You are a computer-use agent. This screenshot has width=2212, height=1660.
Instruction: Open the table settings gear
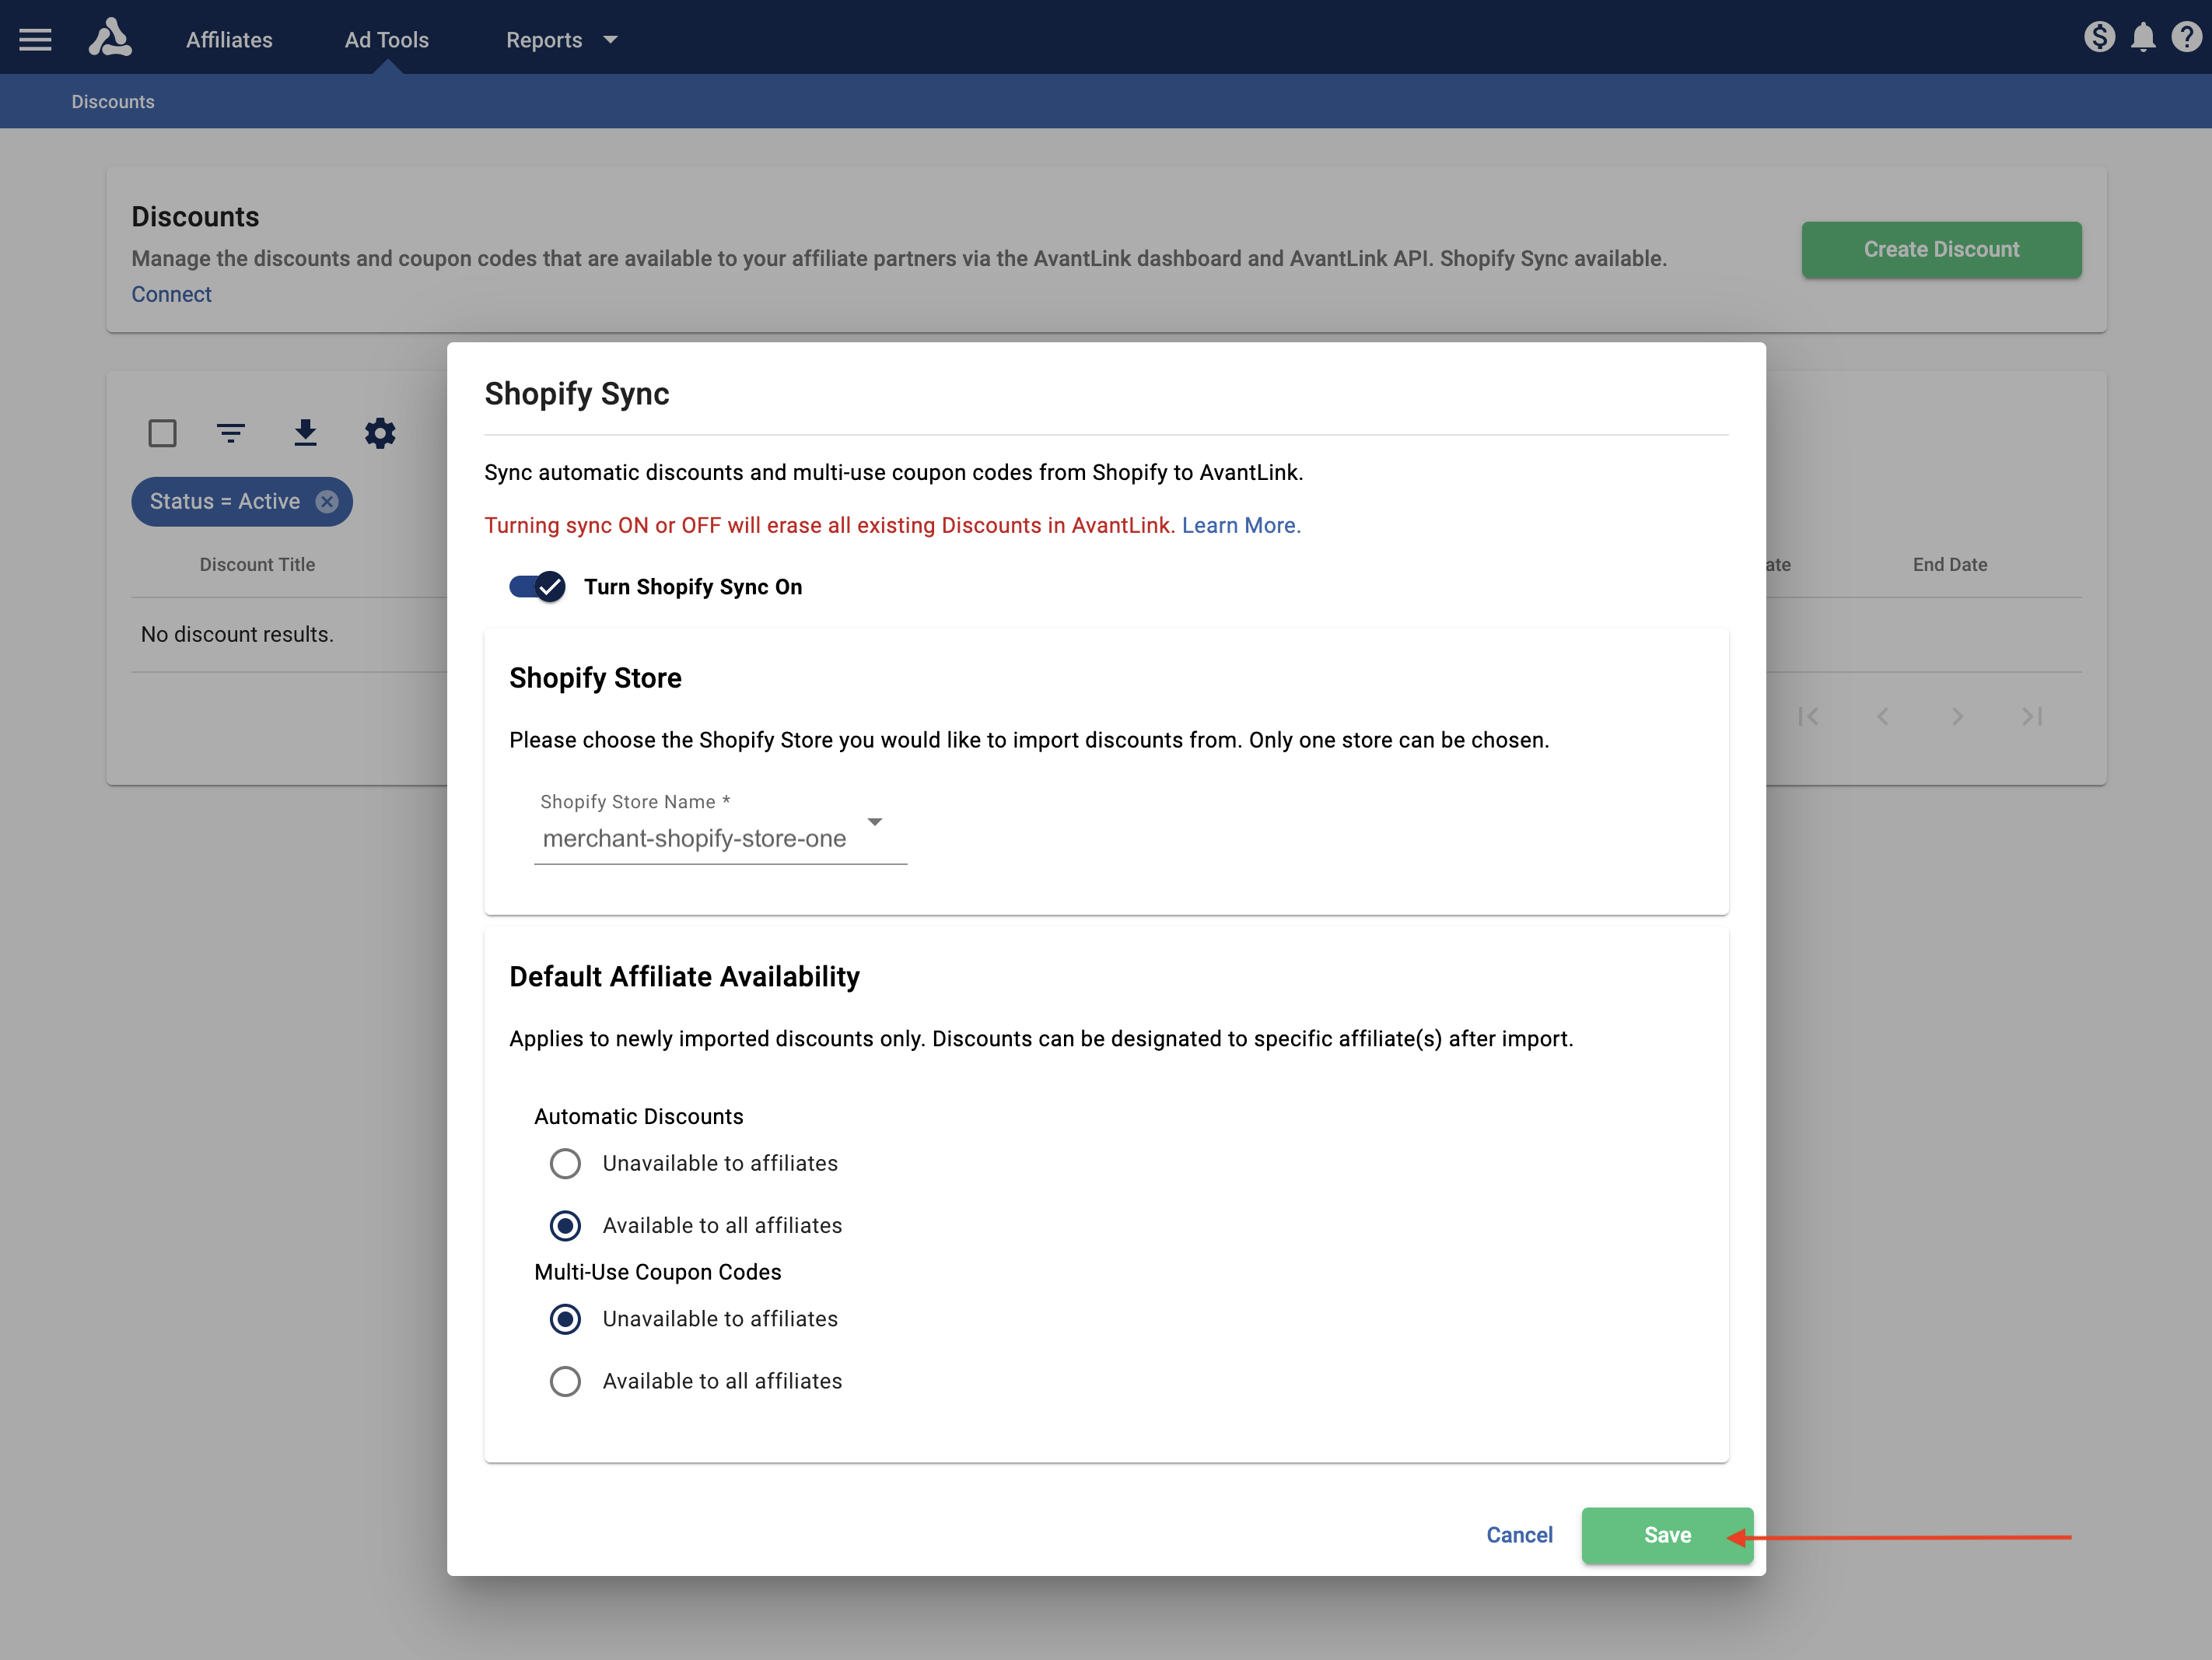click(380, 433)
